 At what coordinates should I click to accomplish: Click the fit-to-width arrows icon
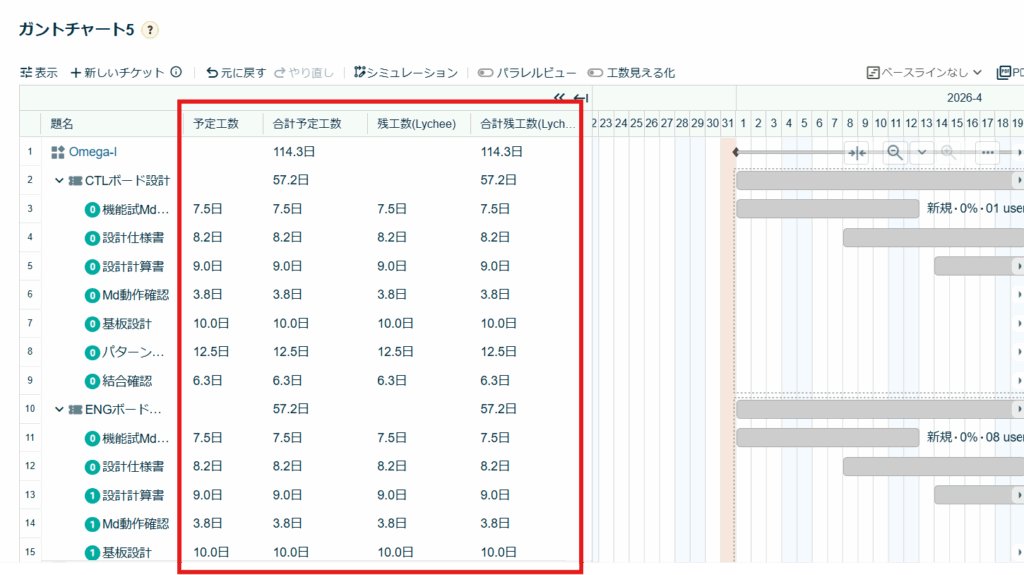[856, 152]
